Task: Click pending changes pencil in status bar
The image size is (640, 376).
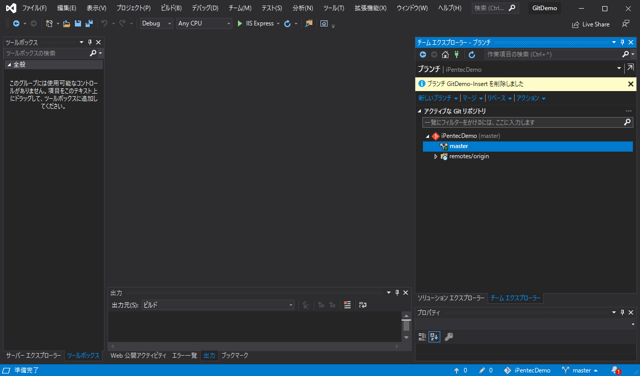Action: (486, 370)
